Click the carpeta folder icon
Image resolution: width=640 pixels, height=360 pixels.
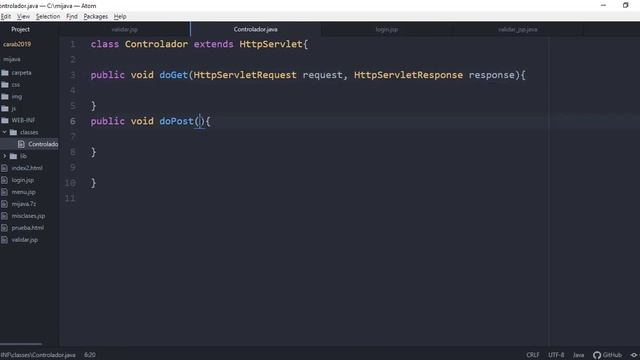coord(5,73)
